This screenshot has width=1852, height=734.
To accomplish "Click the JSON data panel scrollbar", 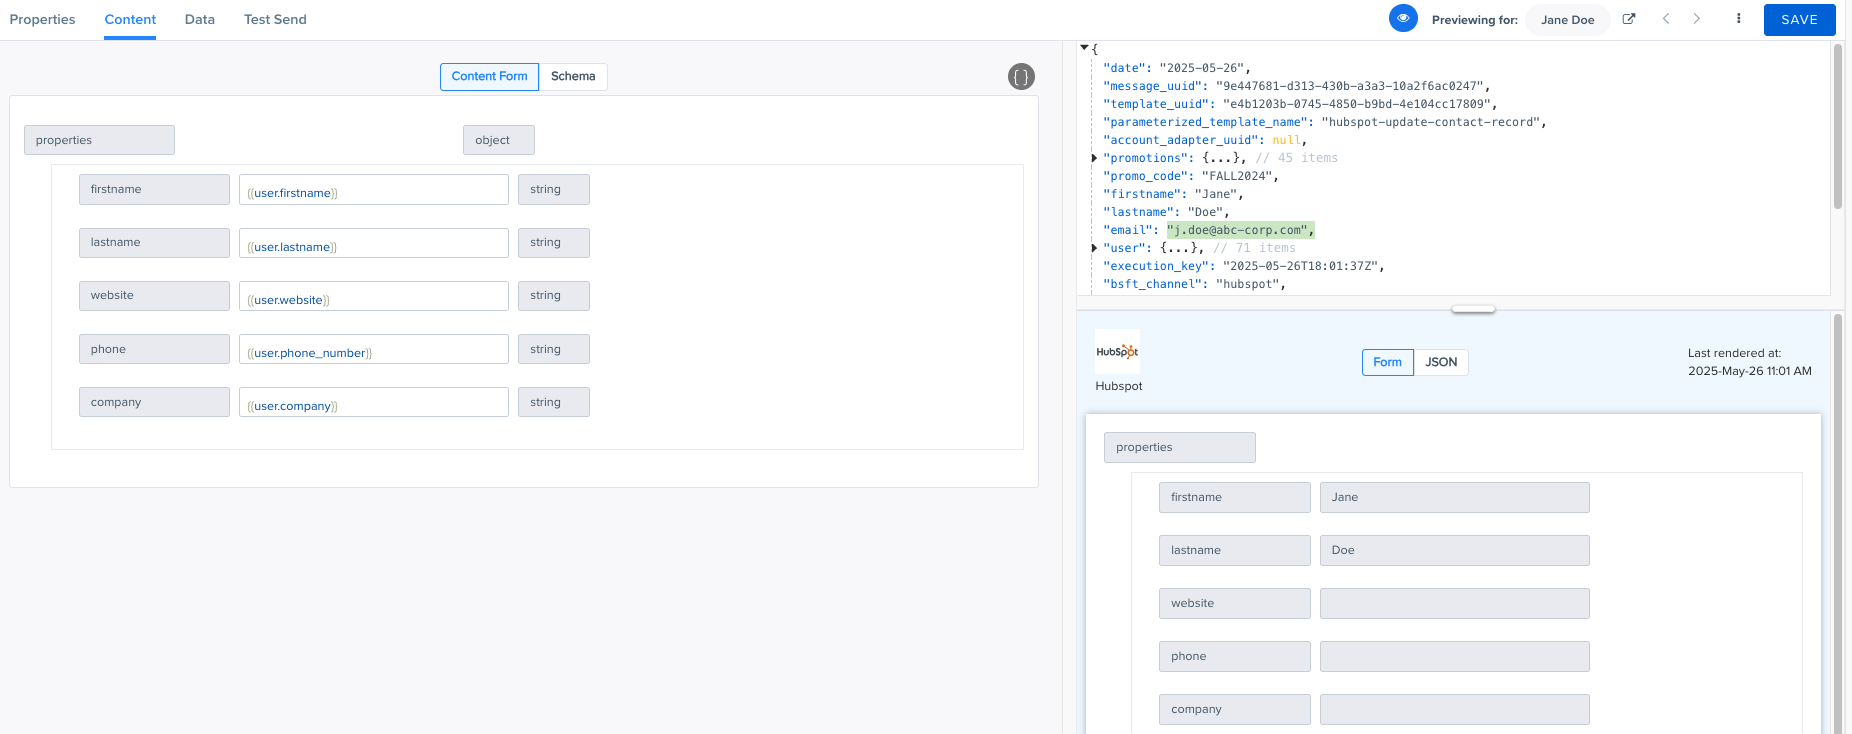I will [x=1837, y=127].
